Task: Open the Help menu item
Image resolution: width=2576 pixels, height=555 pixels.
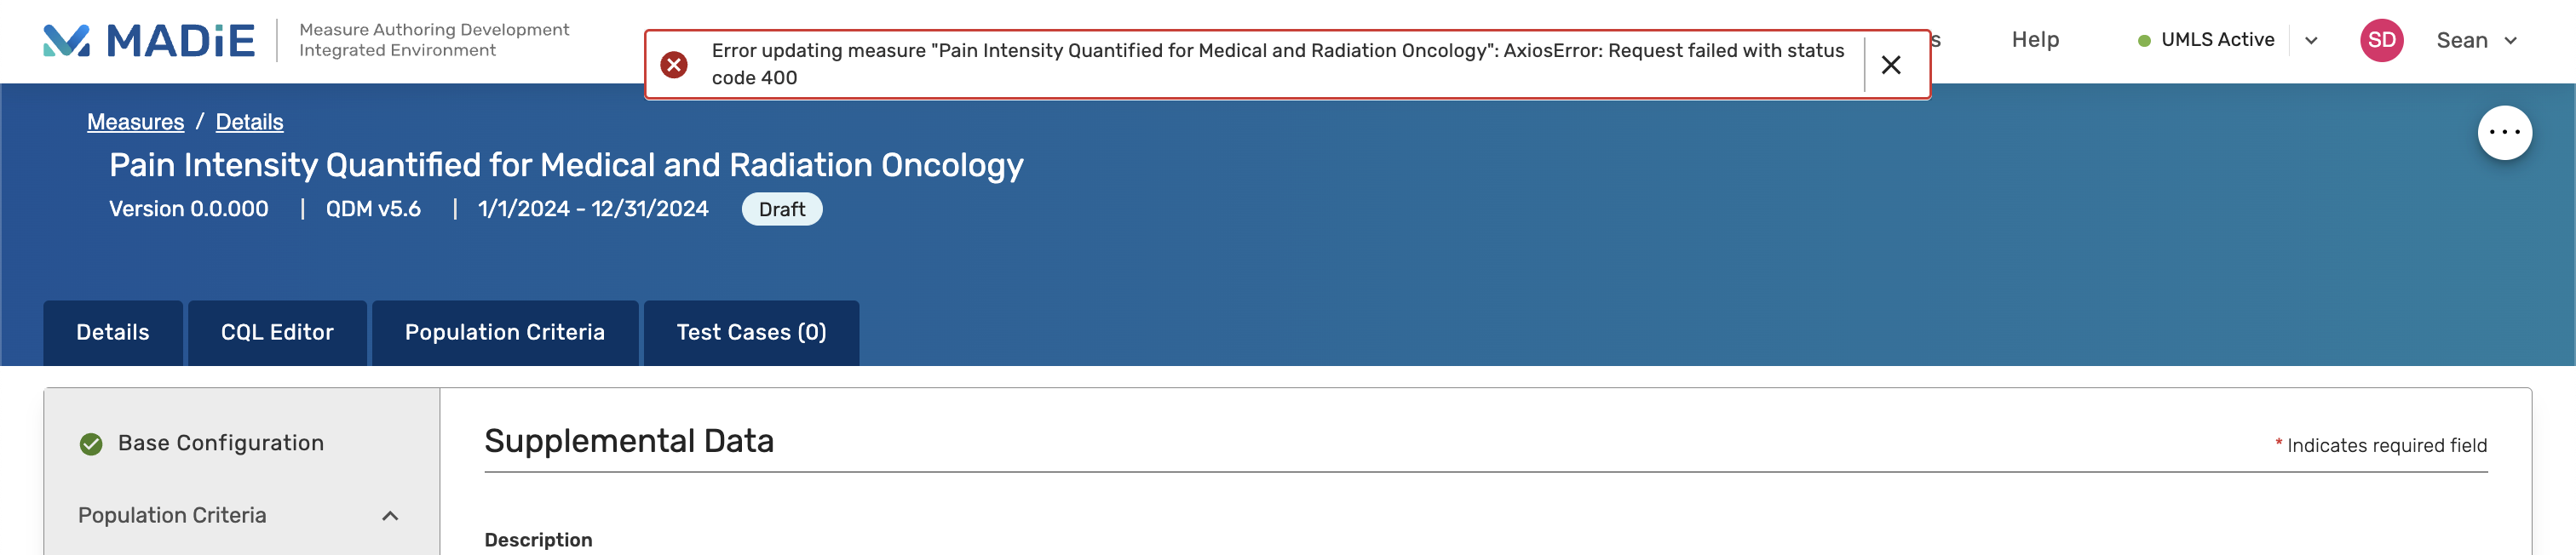Action: 2034,40
